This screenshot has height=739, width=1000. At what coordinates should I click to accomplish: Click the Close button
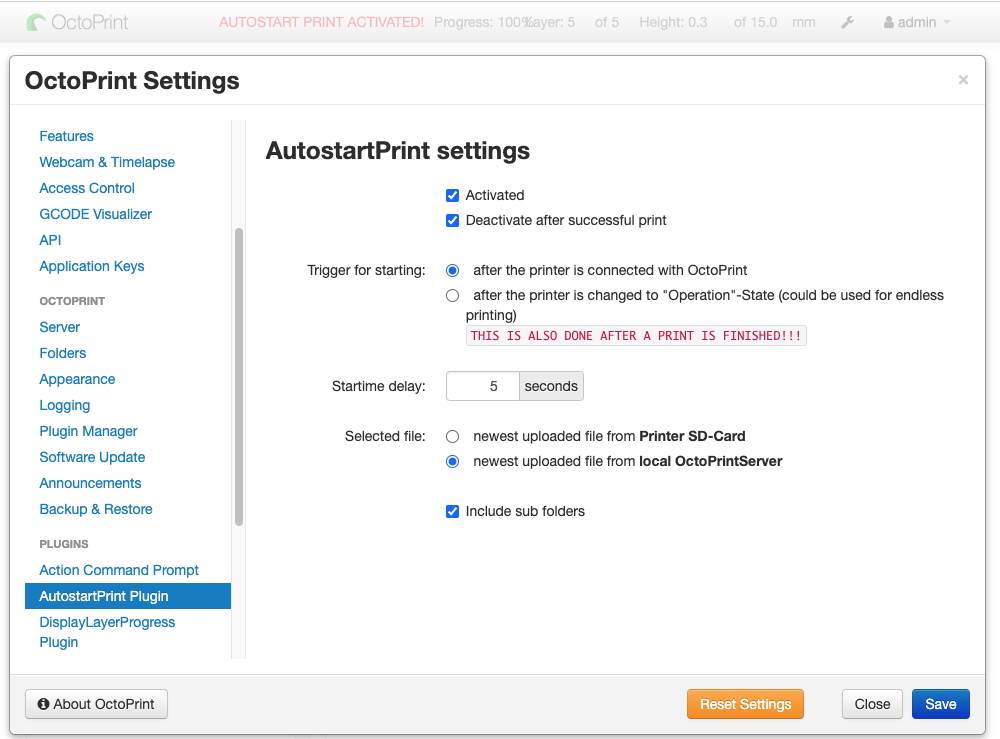point(872,704)
